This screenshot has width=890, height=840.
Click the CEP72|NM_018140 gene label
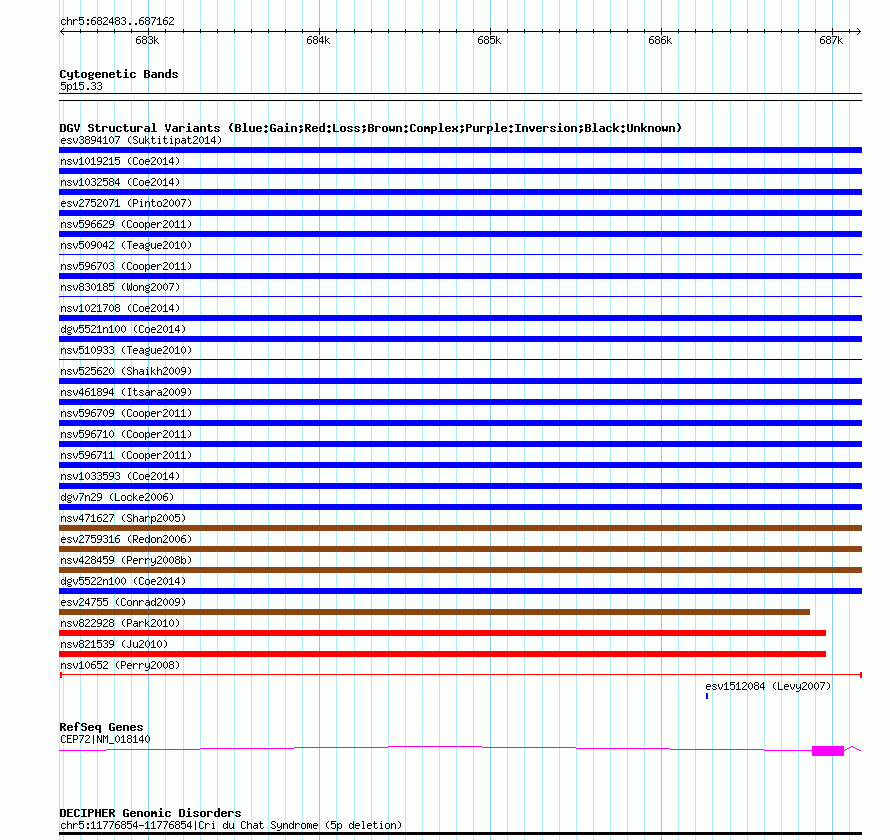point(105,739)
